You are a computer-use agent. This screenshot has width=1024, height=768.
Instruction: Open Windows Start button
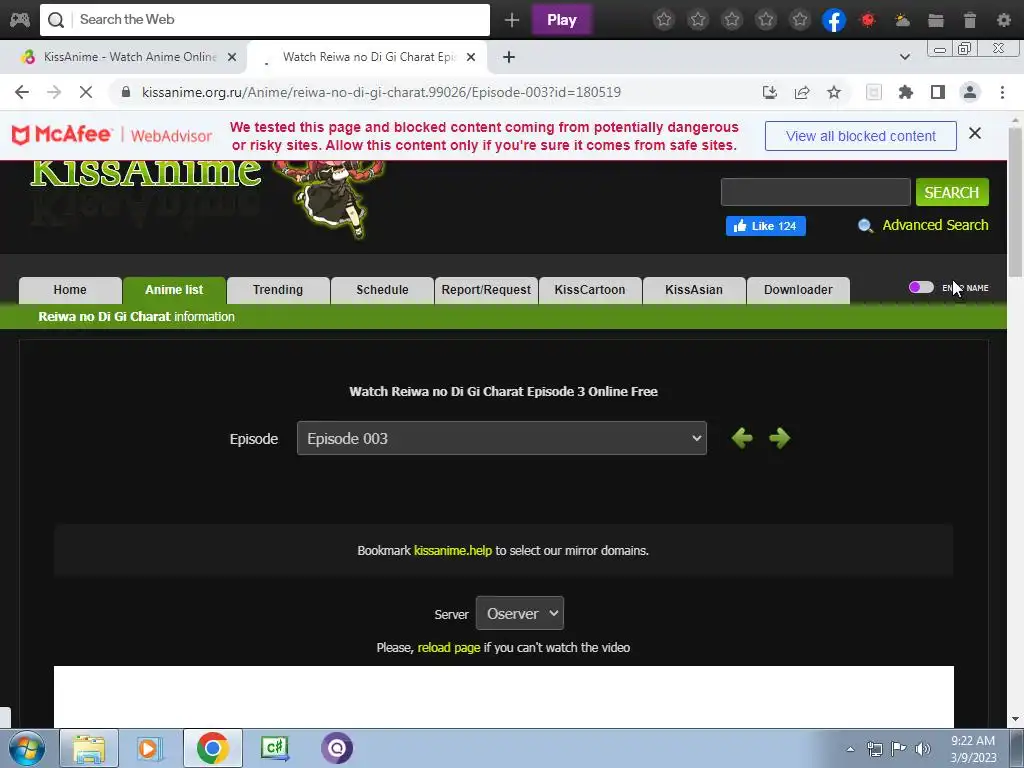click(x=26, y=748)
